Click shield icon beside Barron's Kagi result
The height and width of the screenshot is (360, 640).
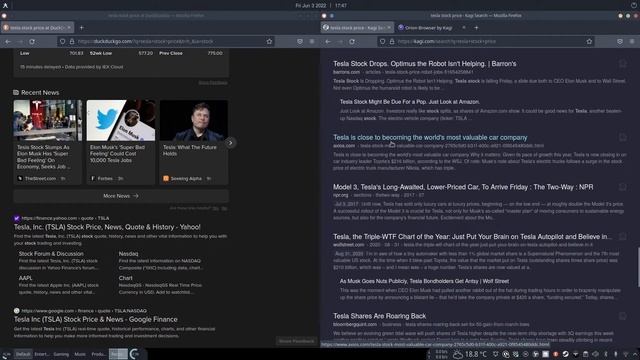(x=622, y=63)
